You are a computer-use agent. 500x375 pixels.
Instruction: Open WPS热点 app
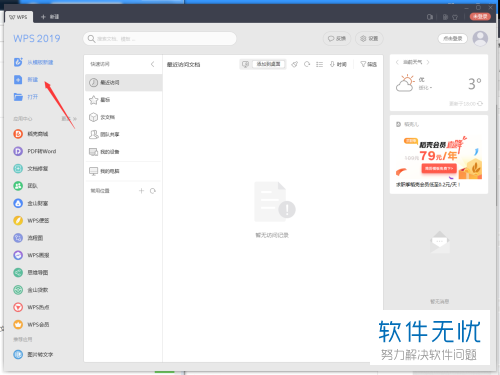pos(18,307)
